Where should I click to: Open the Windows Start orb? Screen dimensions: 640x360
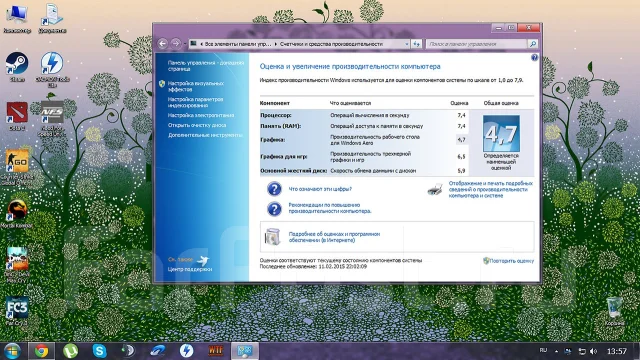(12, 351)
